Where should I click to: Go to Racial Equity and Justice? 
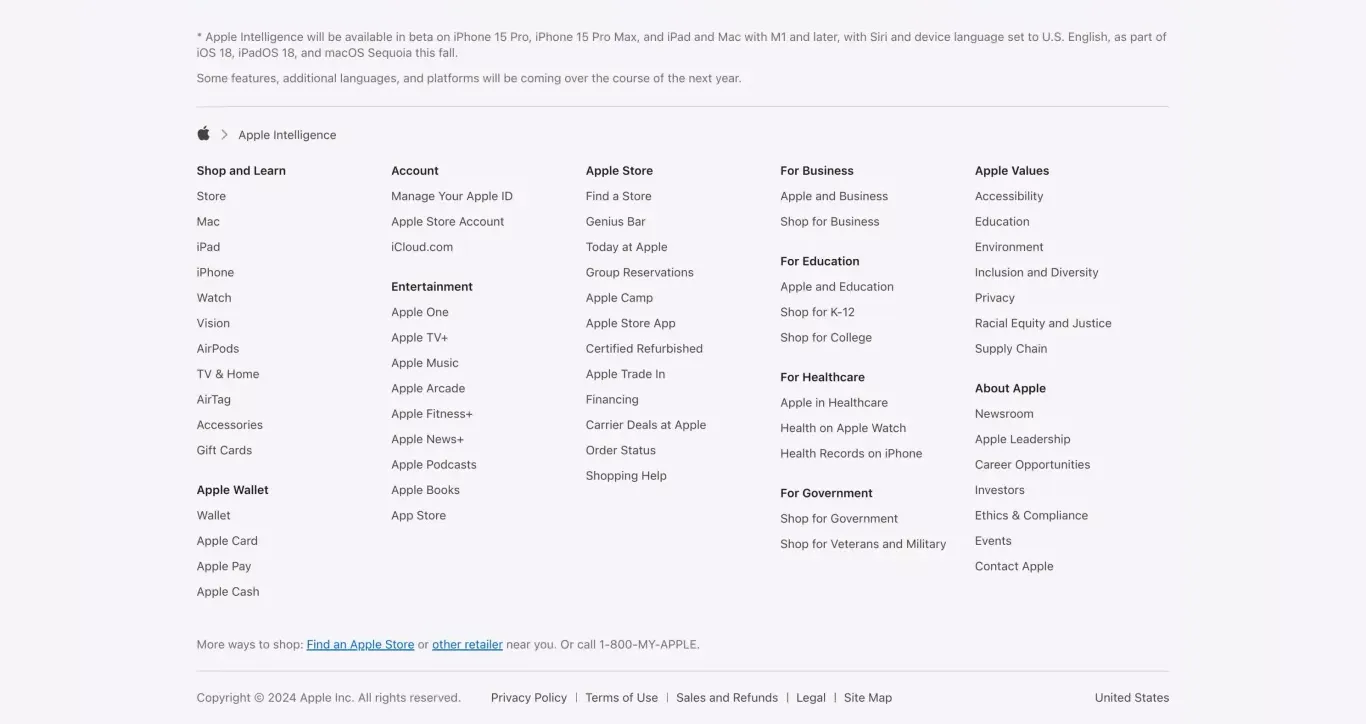pyautogui.click(x=1043, y=323)
